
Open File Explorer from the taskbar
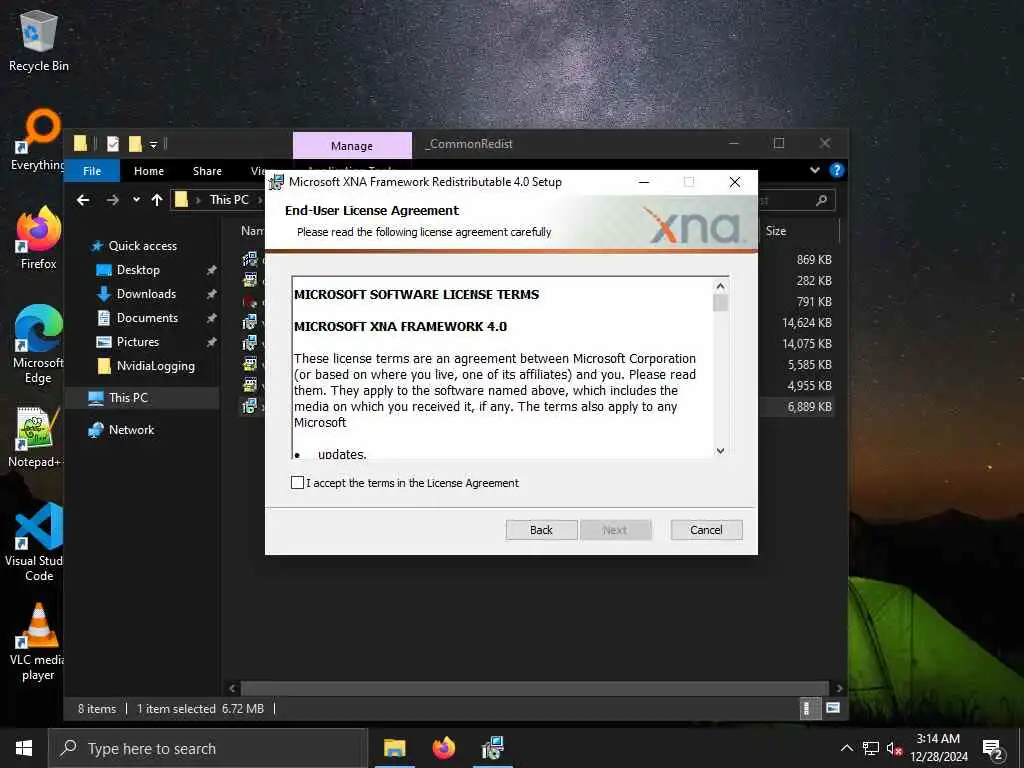click(394, 748)
